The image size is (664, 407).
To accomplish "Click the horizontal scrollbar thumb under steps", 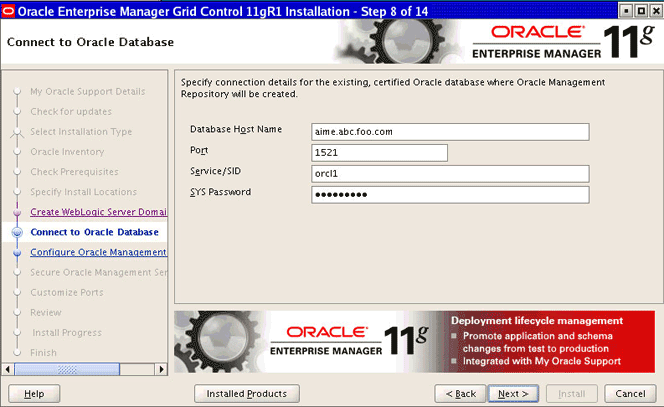I will click(67, 369).
